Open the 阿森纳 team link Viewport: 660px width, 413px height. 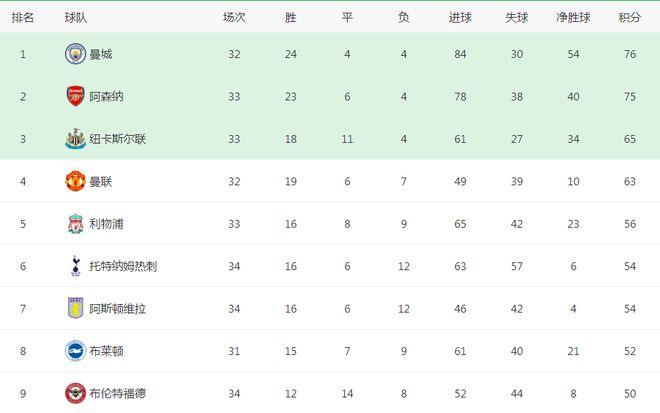point(107,96)
